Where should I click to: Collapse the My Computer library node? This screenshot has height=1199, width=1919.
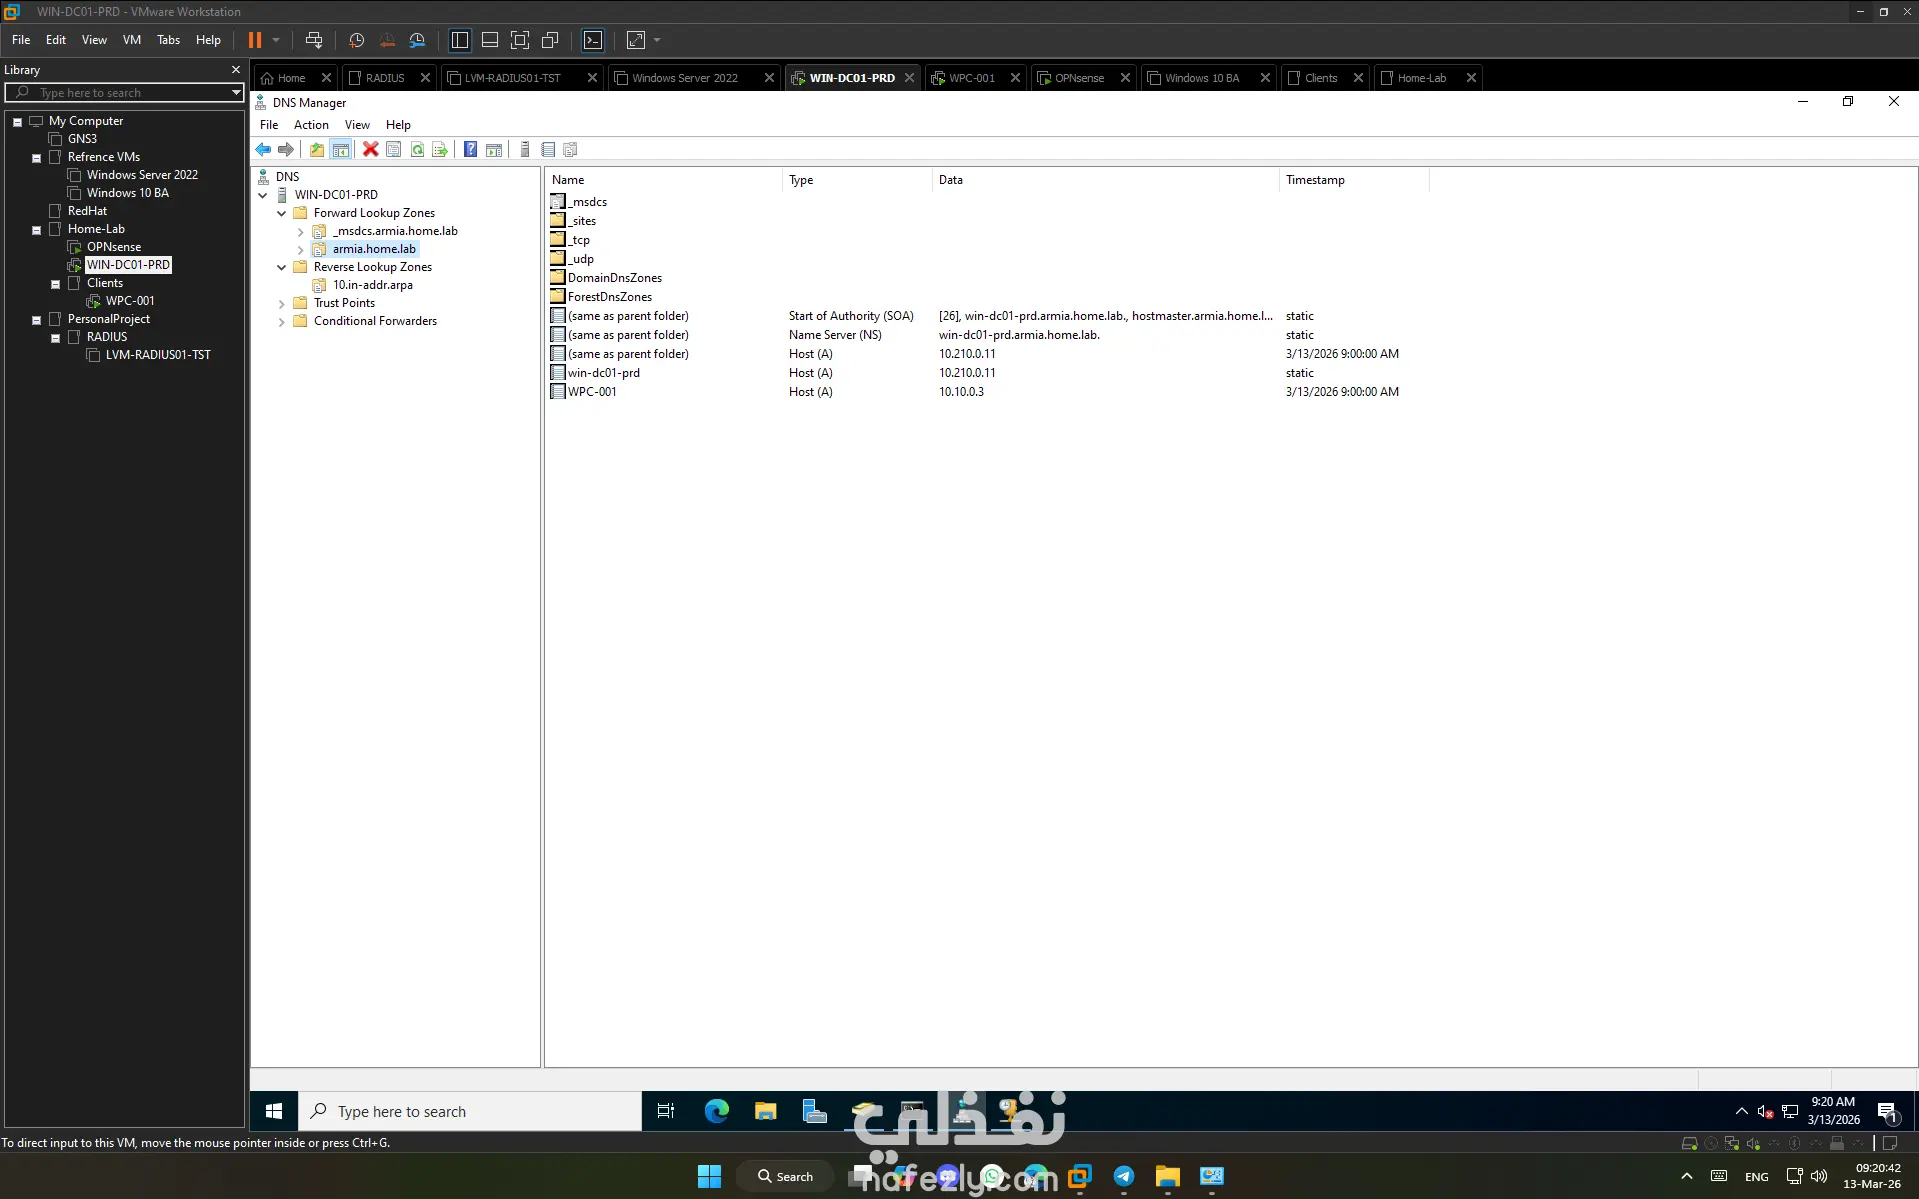17,121
